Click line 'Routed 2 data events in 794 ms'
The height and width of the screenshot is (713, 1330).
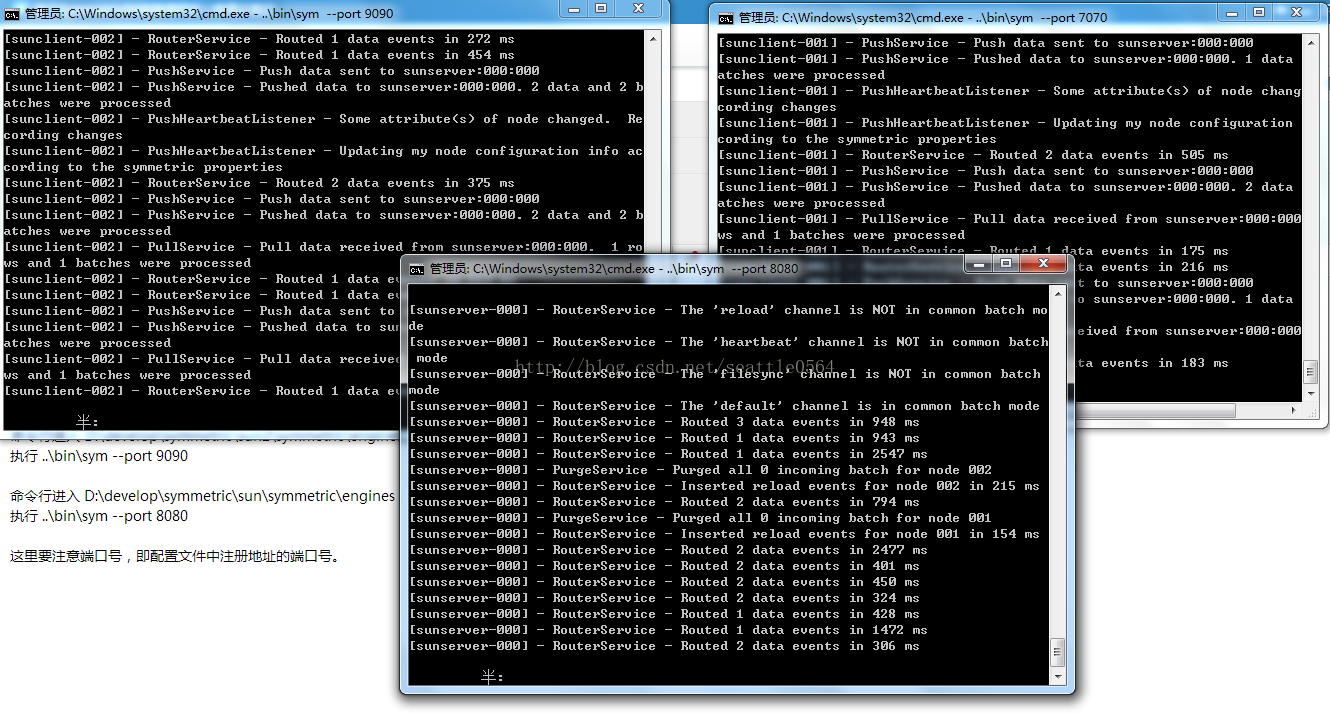[x=664, y=502]
